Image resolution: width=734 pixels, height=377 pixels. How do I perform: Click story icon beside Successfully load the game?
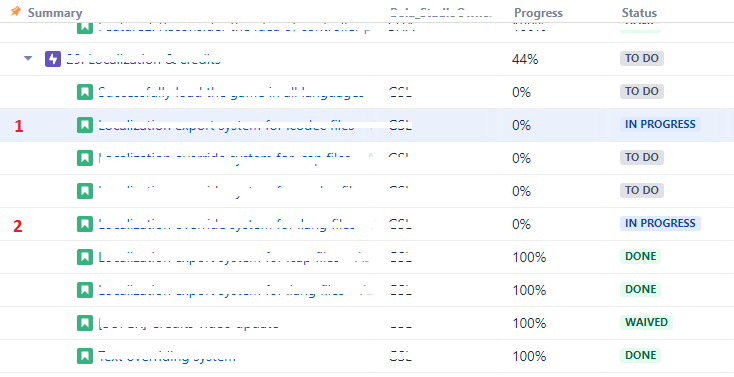[85, 92]
